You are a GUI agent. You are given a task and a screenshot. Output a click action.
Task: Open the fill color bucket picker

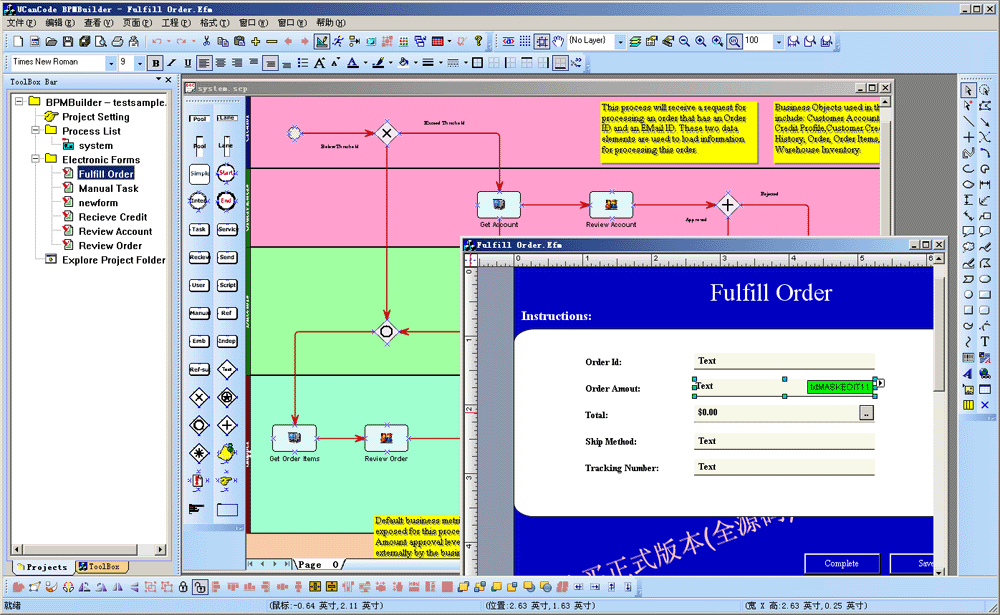coord(403,63)
